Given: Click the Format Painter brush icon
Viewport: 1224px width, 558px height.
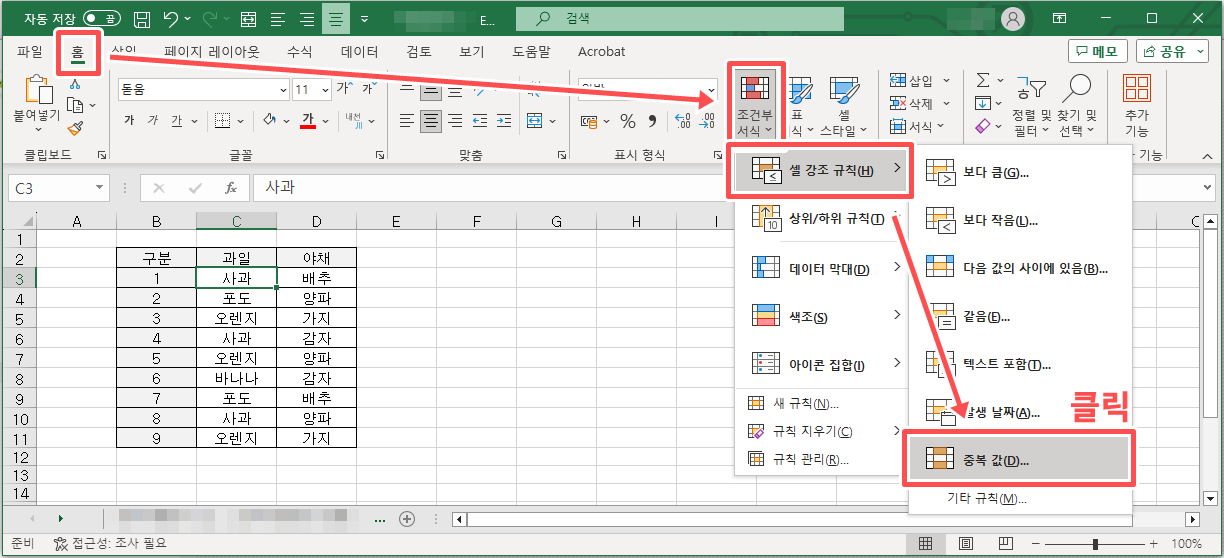Looking at the screenshot, I should (75, 128).
